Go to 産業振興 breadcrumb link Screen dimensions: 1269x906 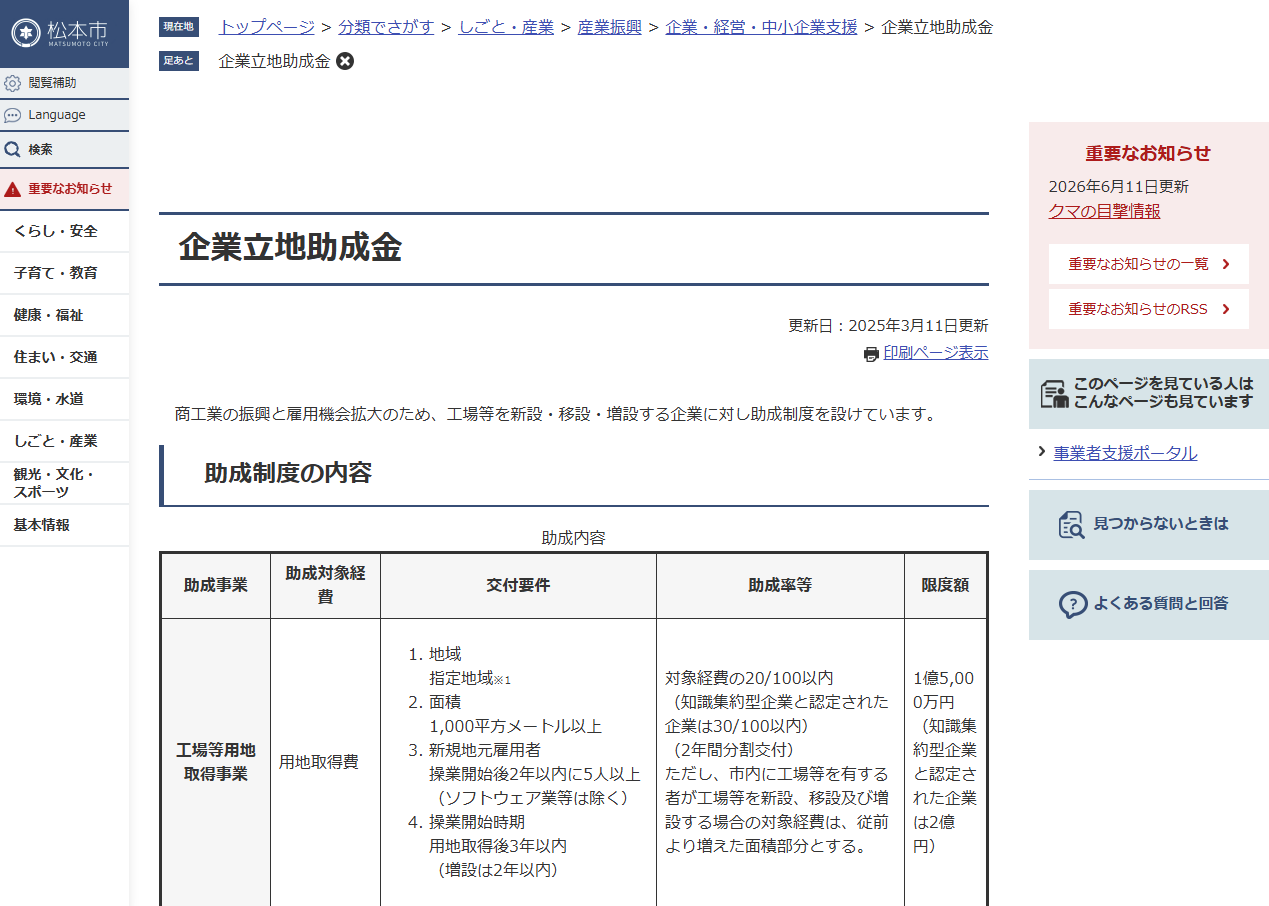609,27
